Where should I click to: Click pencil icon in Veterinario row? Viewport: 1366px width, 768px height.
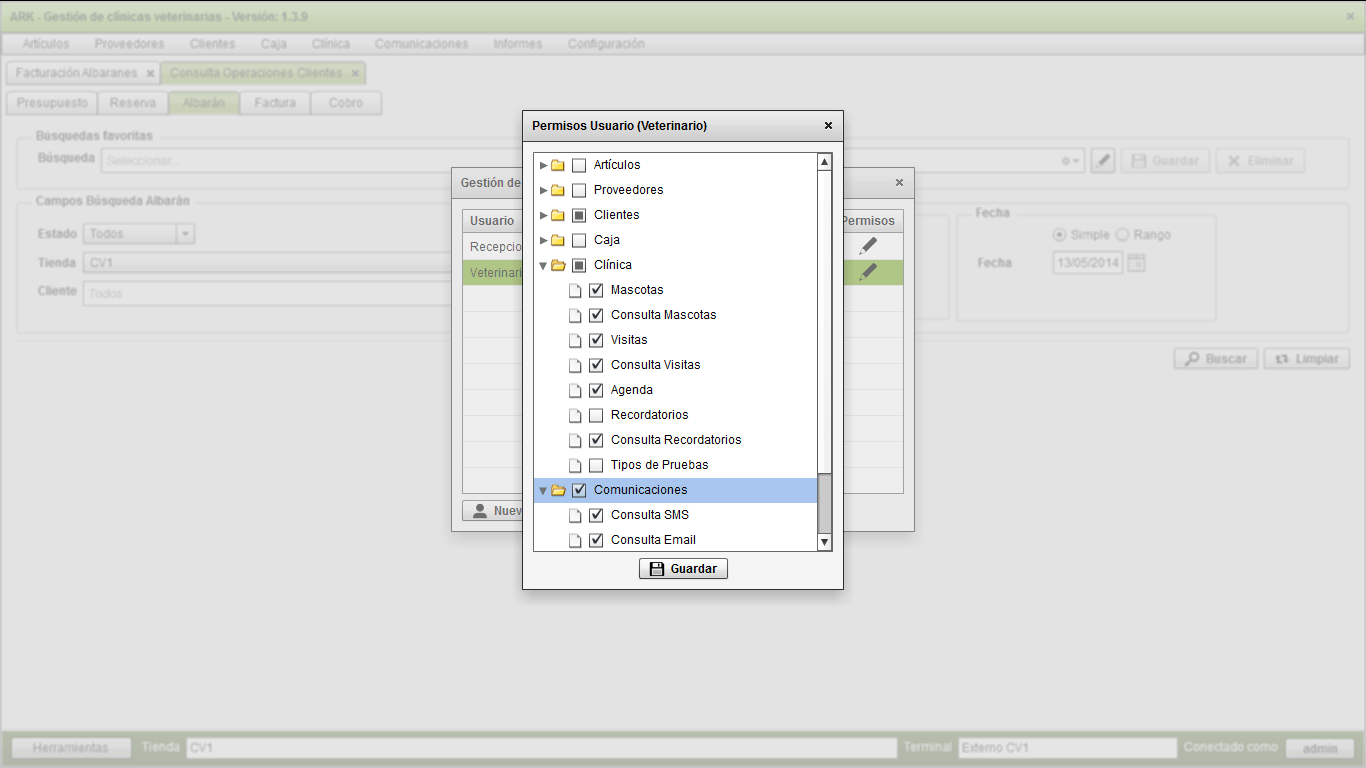coord(868,272)
